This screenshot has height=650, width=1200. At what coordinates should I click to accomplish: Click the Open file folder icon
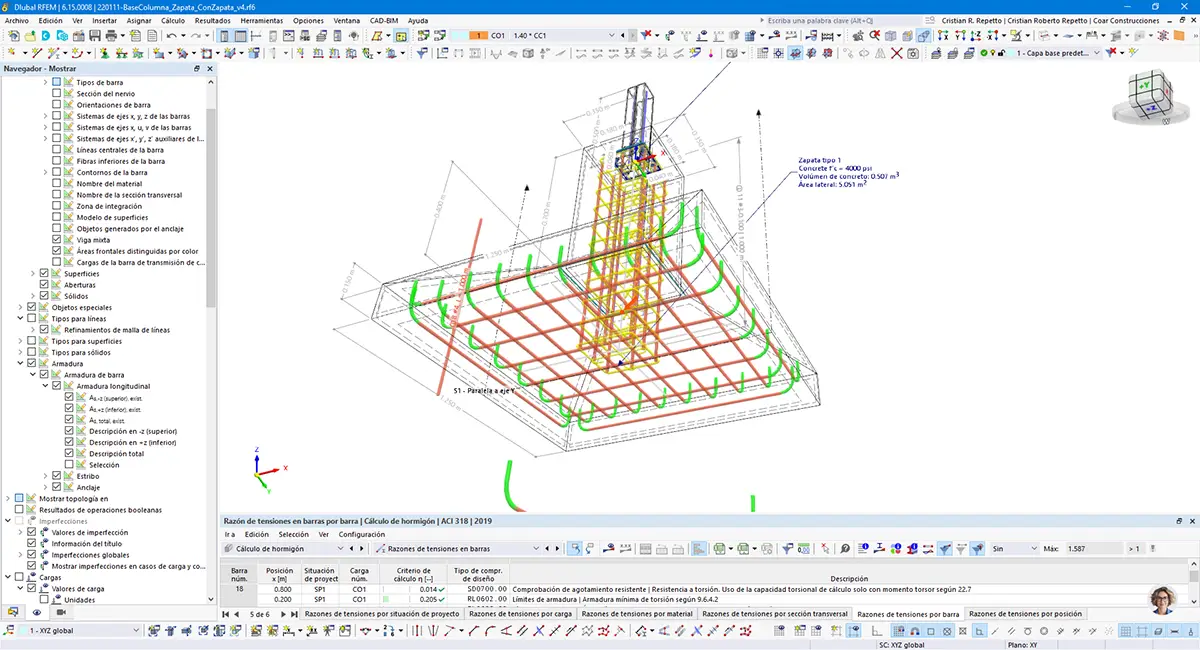(x=30, y=36)
